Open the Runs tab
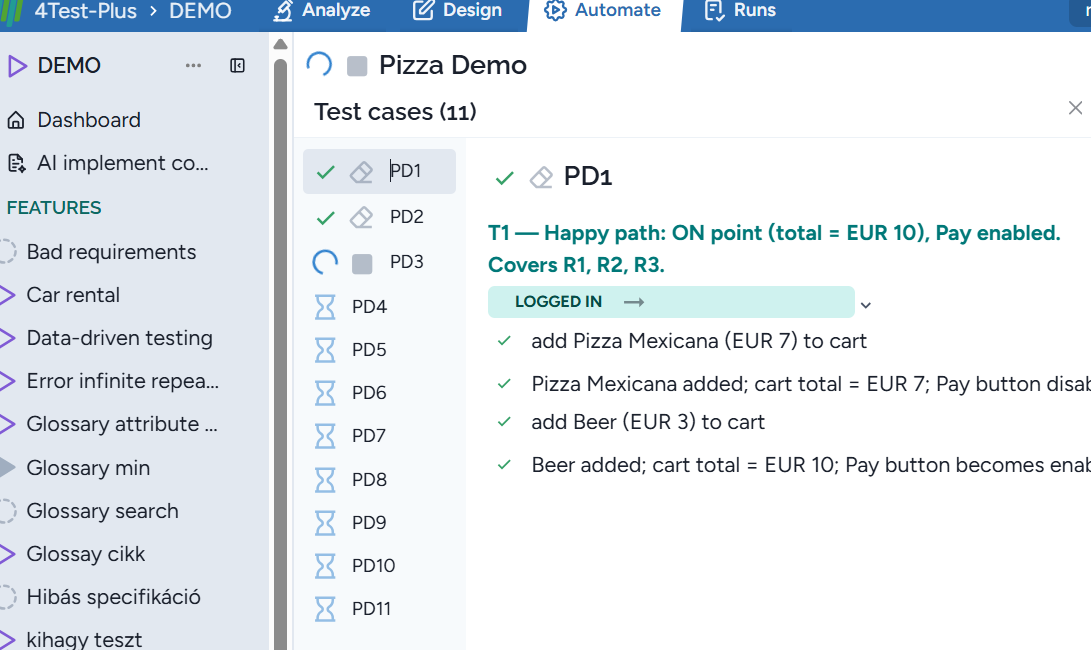Screen dimensions: 1091x650 [740, 10]
